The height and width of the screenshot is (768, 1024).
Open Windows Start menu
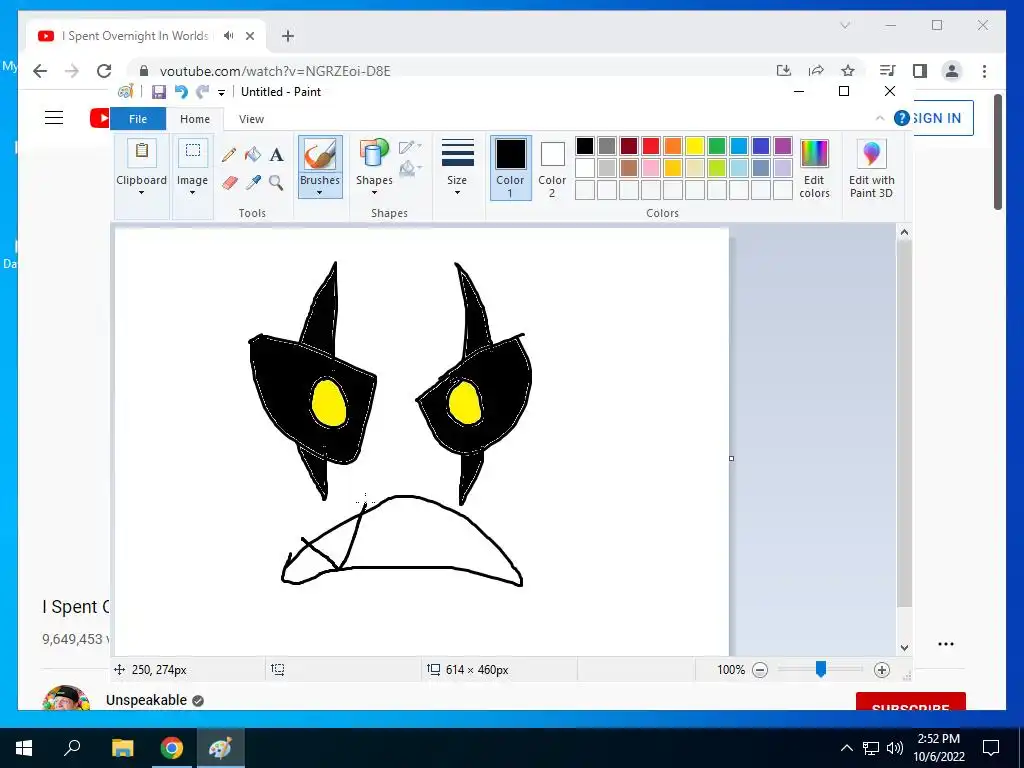point(24,748)
